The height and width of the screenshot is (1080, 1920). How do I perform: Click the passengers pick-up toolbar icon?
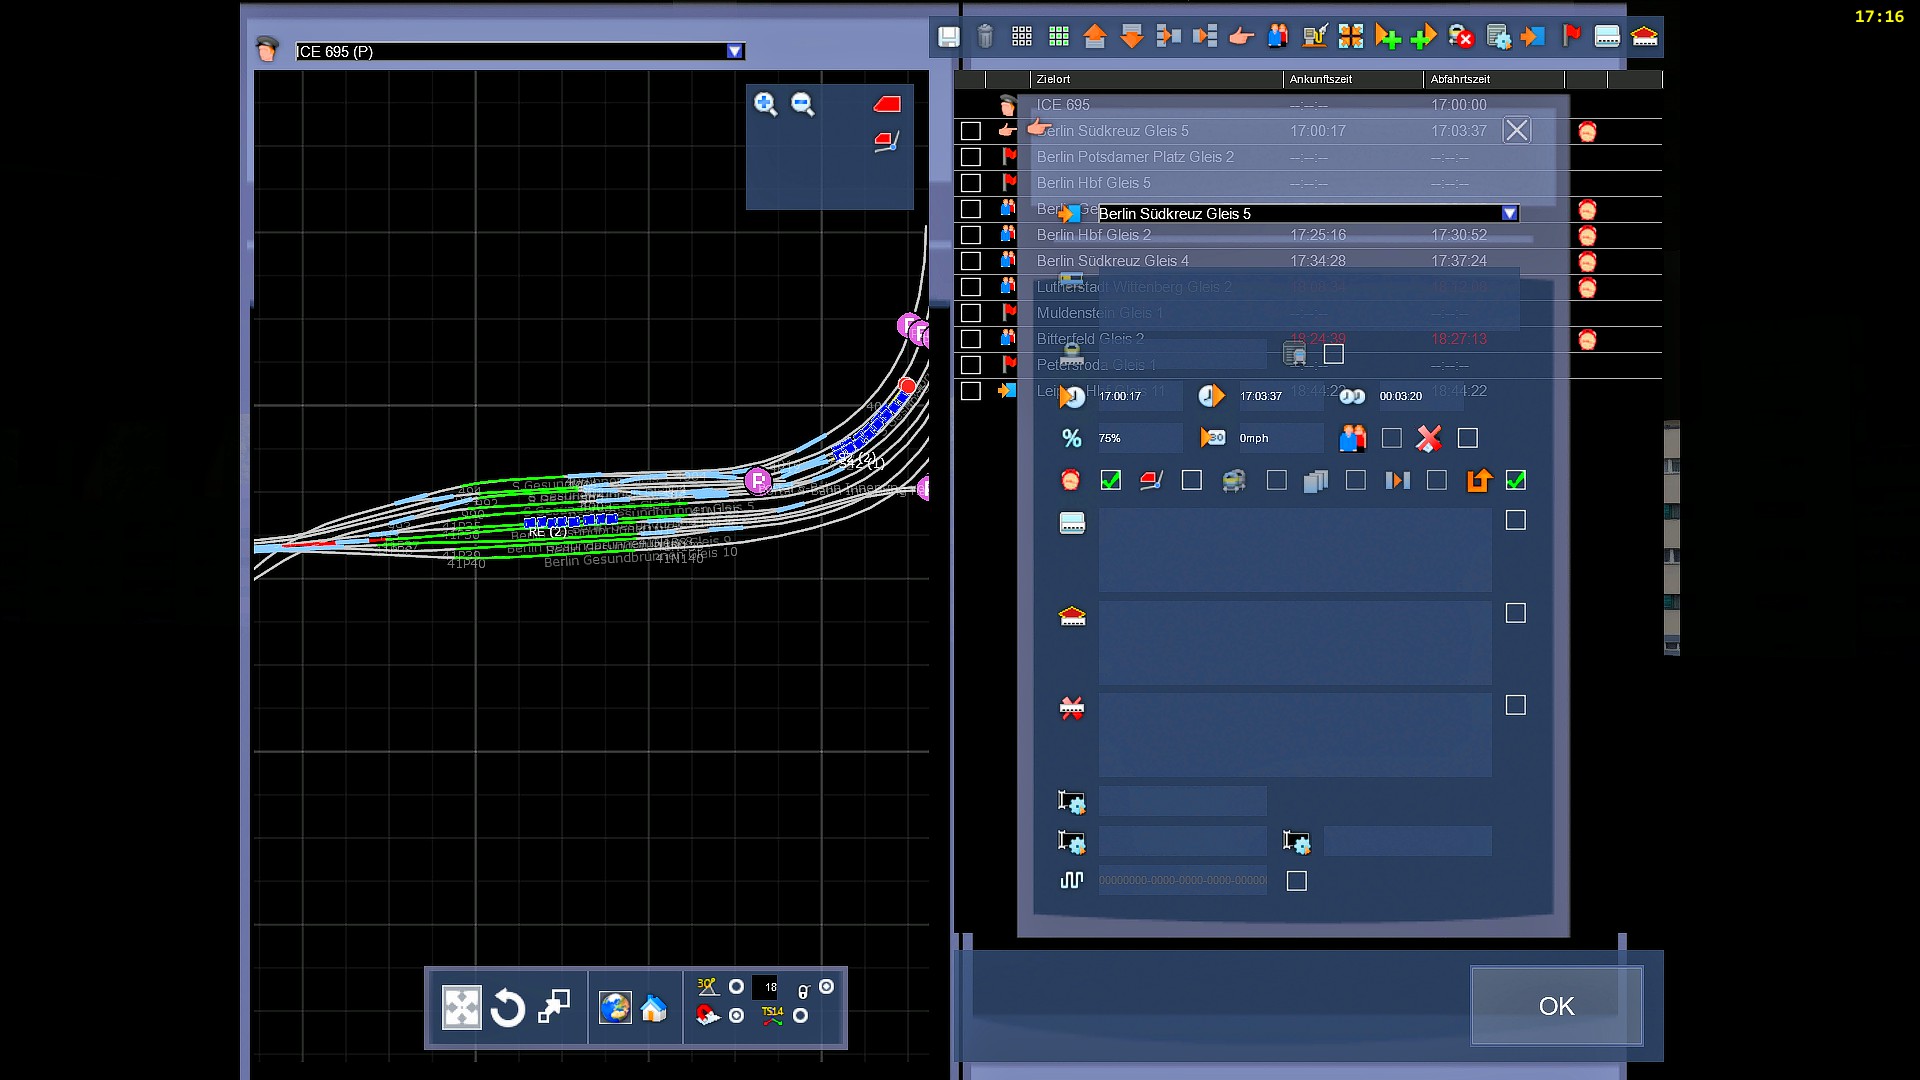pyautogui.click(x=1277, y=37)
